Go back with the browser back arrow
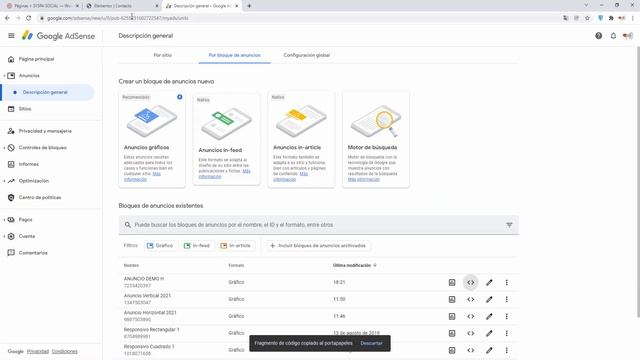640x360 pixels. coord(7,18)
